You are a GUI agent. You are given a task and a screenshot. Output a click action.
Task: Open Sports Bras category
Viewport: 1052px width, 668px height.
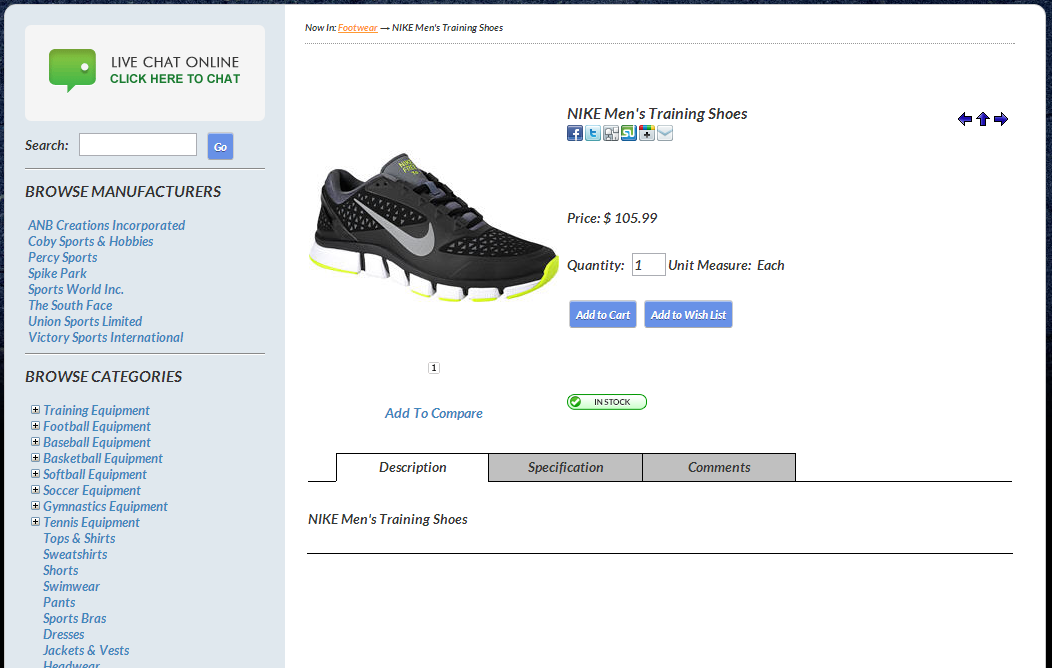click(x=74, y=619)
